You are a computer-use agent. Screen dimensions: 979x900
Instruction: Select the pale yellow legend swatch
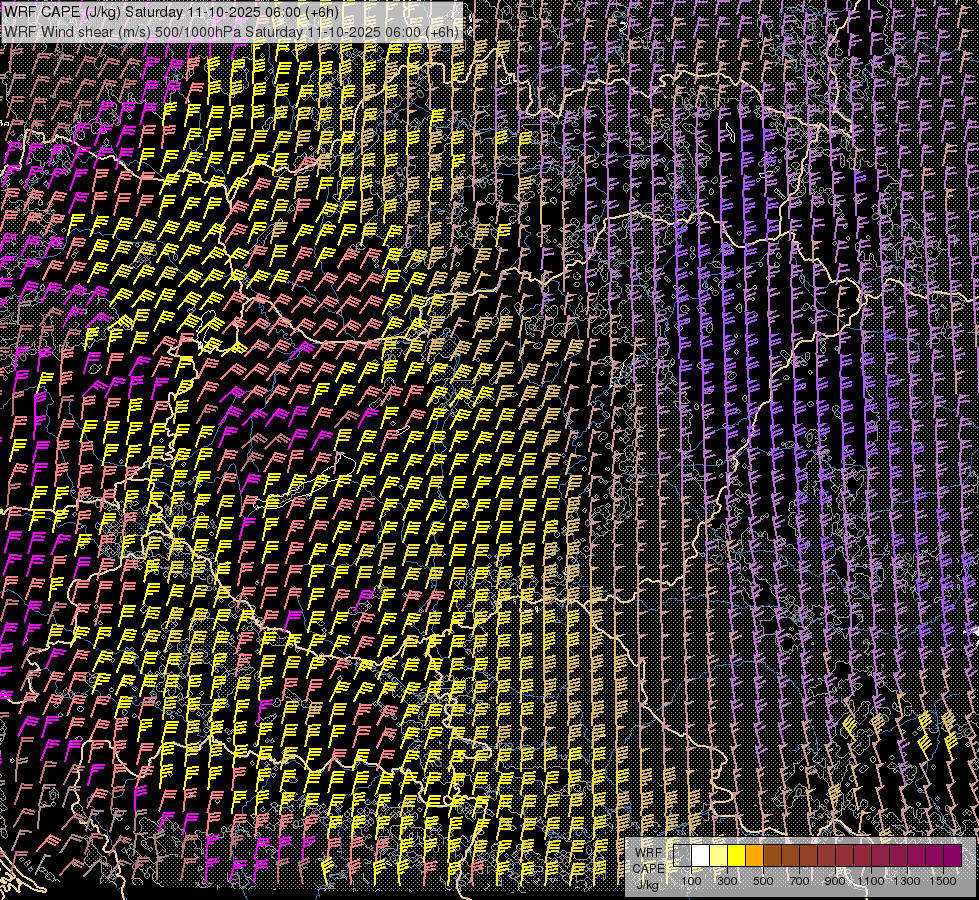[x=719, y=856]
